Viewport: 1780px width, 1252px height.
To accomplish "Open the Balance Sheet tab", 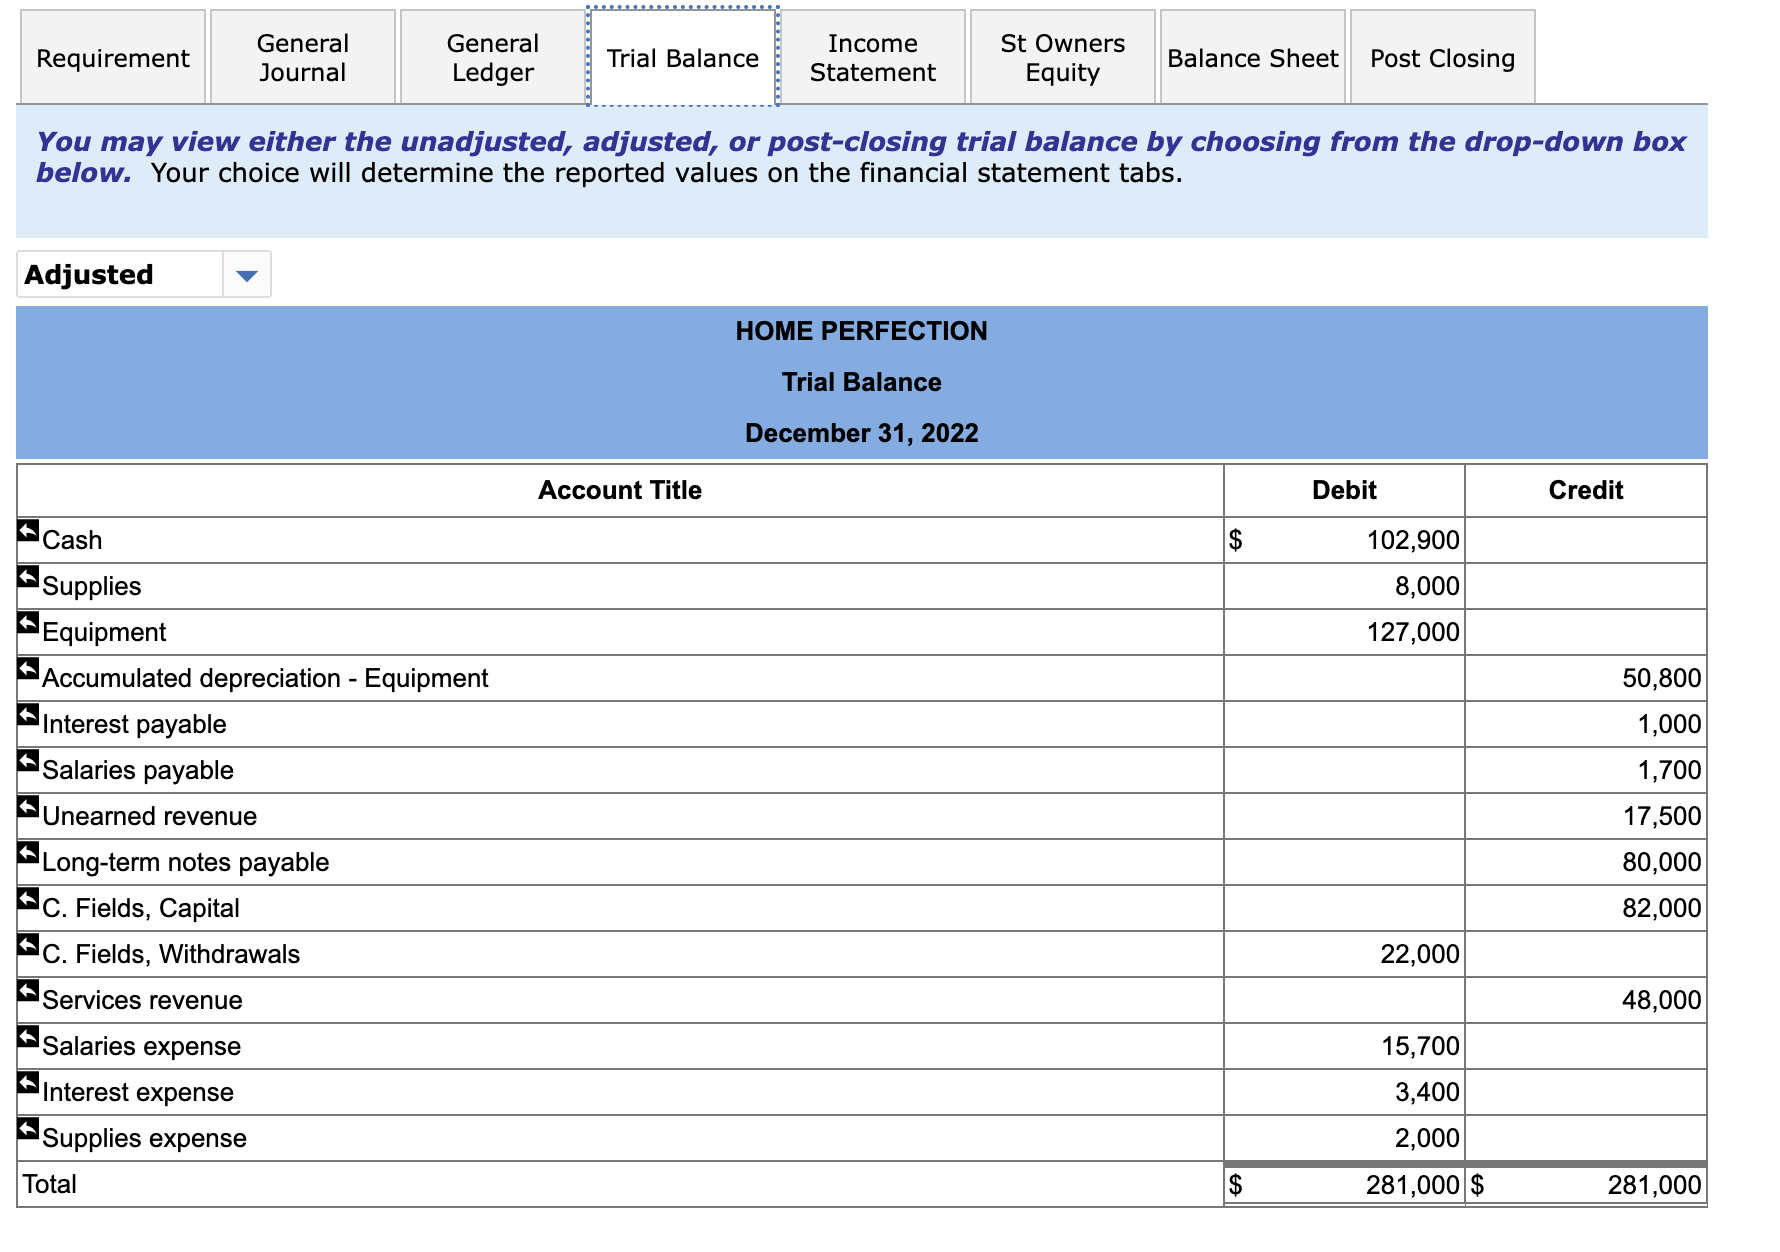I will [1252, 57].
